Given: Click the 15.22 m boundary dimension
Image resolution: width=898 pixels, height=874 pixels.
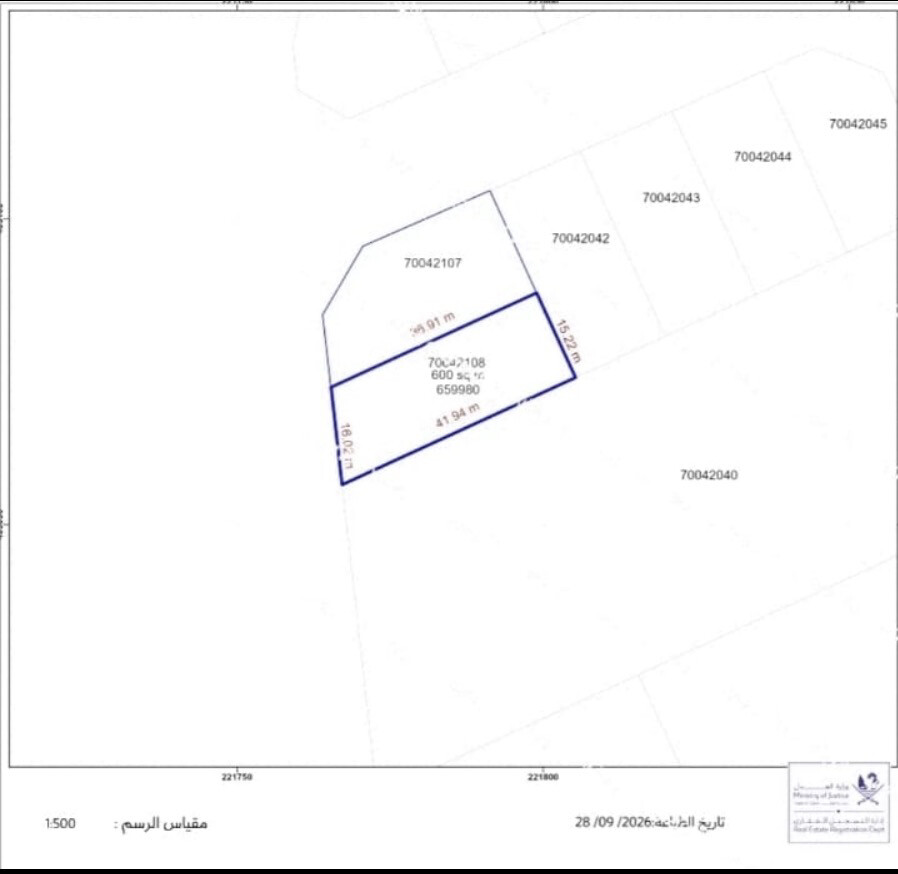Looking at the screenshot, I should pos(569,341).
